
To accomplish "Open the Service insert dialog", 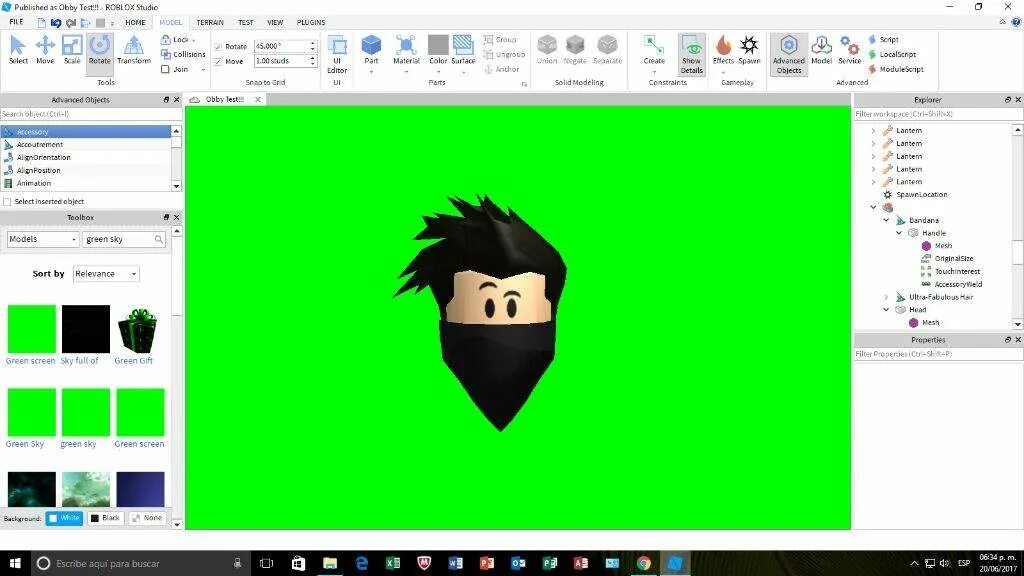I will pos(850,50).
